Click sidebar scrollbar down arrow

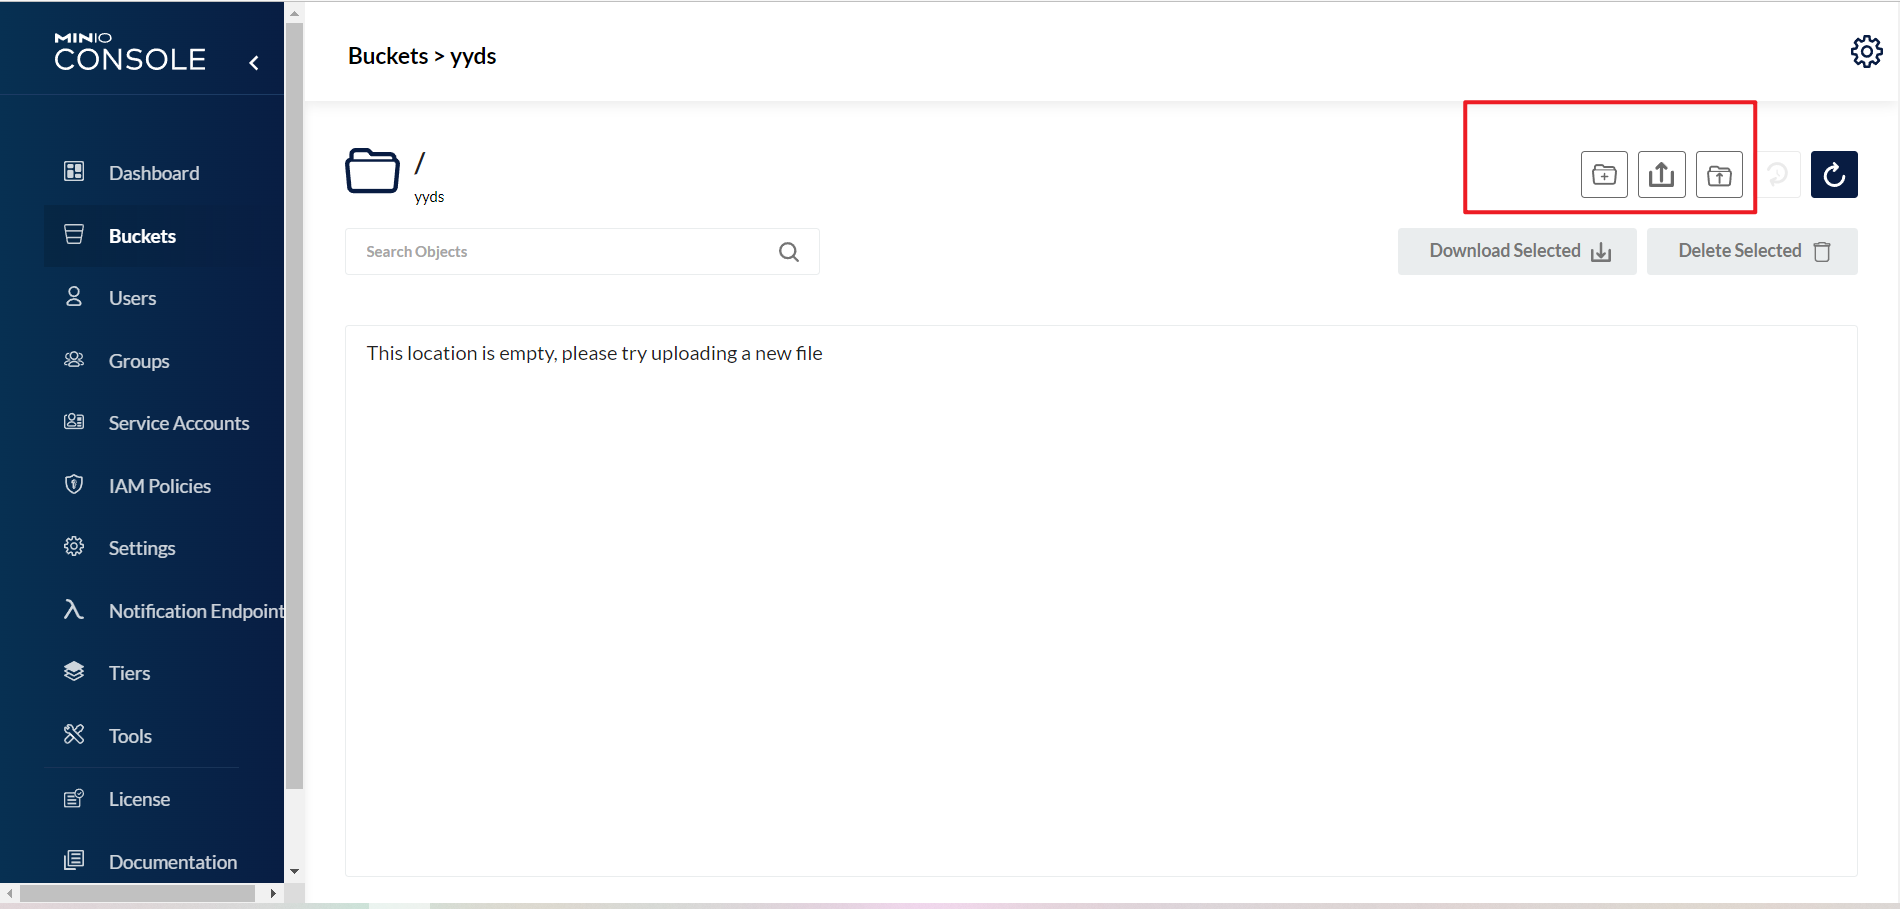tap(294, 871)
